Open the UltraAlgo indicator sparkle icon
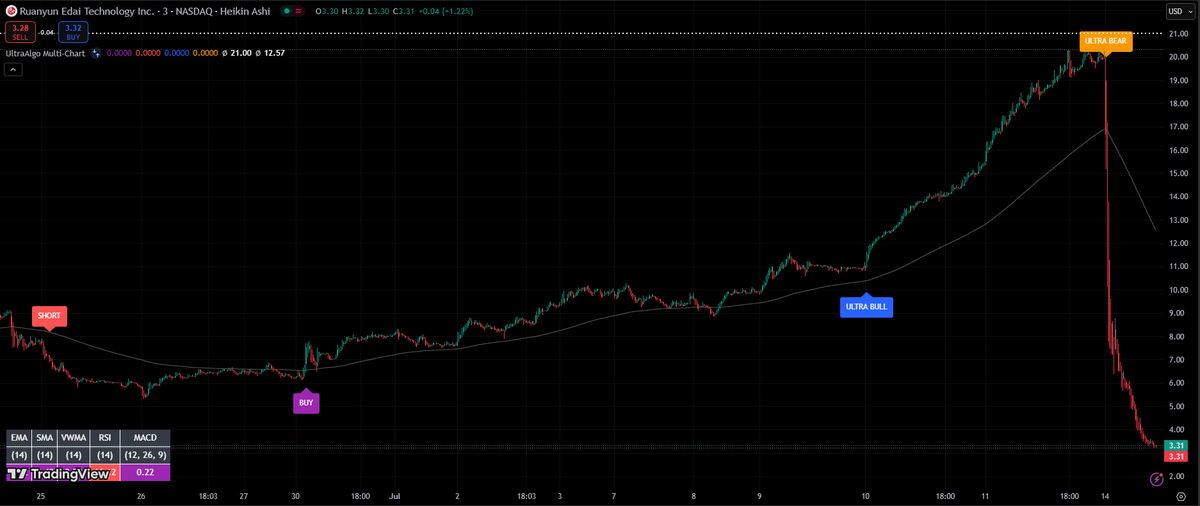This screenshot has width=1200, height=506. click(x=96, y=52)
